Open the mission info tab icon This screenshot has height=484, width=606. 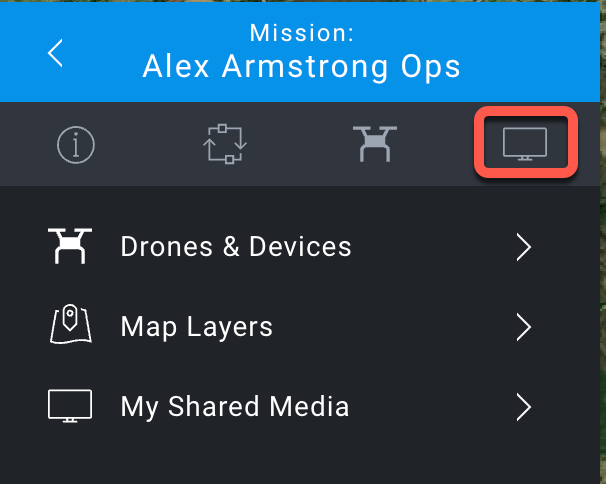click(x=76, y=145)
